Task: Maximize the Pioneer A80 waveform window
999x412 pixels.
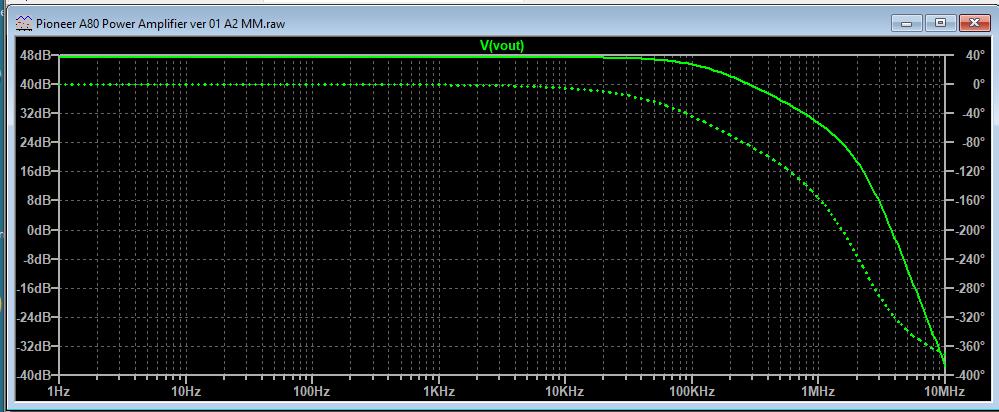Action: 940,24
